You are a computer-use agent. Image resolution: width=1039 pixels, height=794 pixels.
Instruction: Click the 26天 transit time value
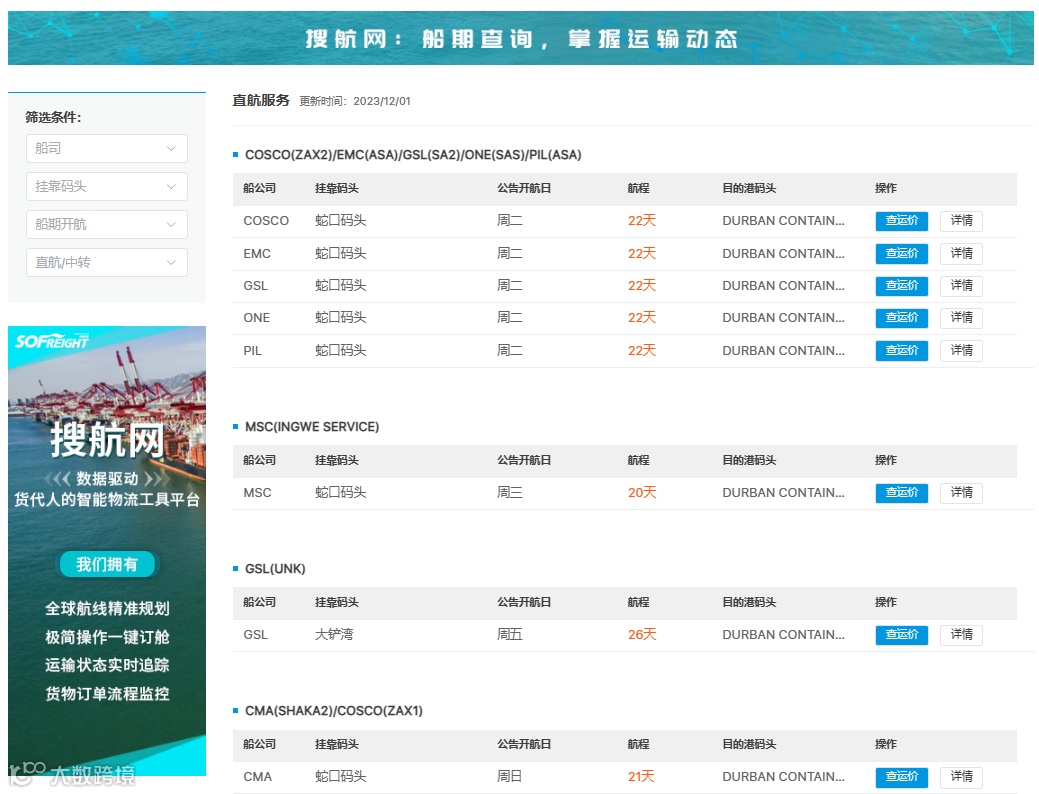click(642, 635)
